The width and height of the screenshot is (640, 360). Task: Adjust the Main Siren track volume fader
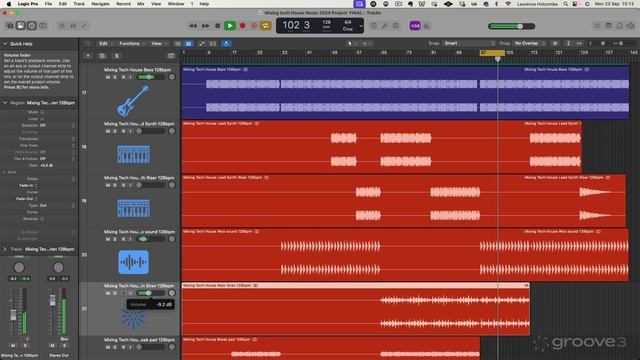click(x=151, y=293)
